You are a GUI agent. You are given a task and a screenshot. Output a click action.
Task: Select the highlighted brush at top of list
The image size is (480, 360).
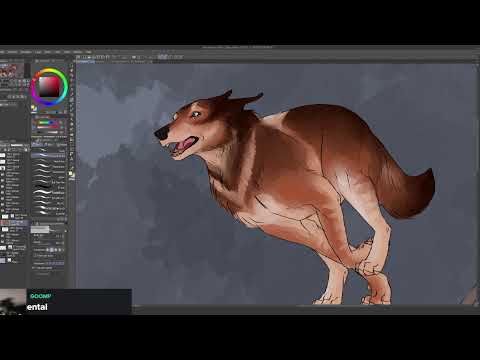(48, 155)
